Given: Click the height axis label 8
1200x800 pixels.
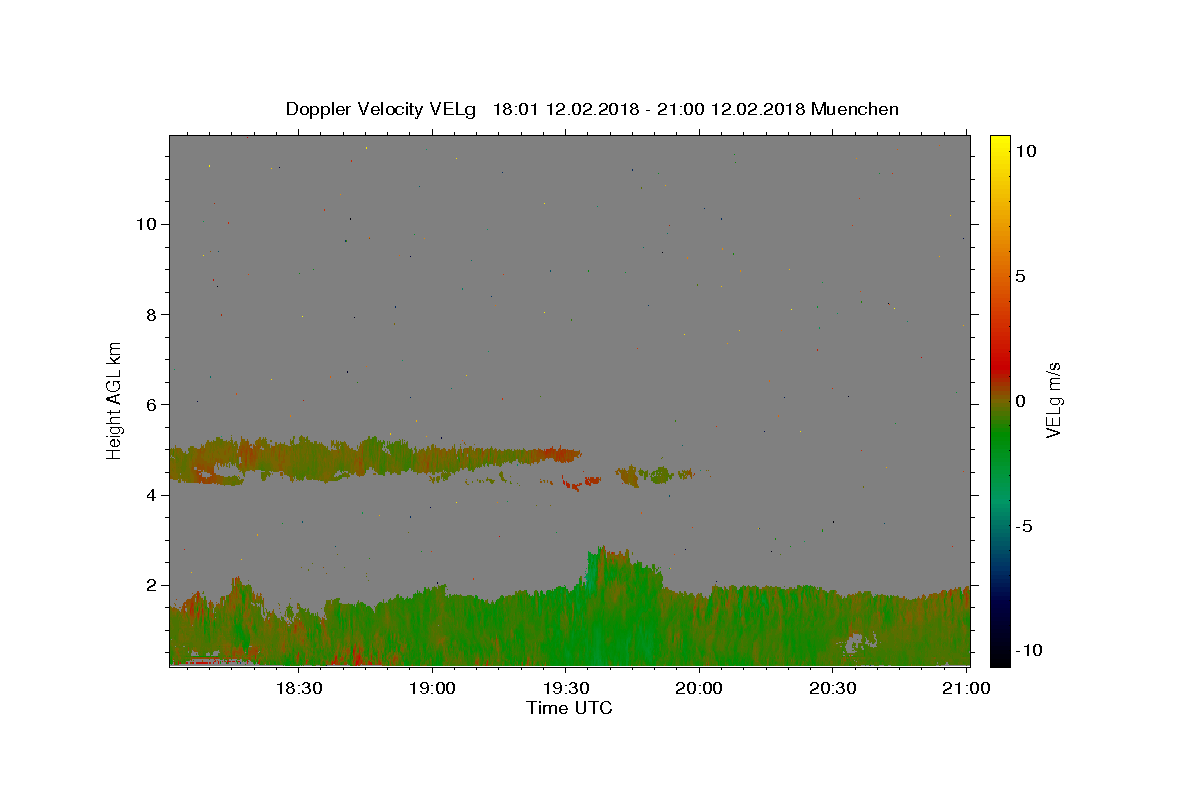Looking at the screenshot, I should click(x=150, y=314).
